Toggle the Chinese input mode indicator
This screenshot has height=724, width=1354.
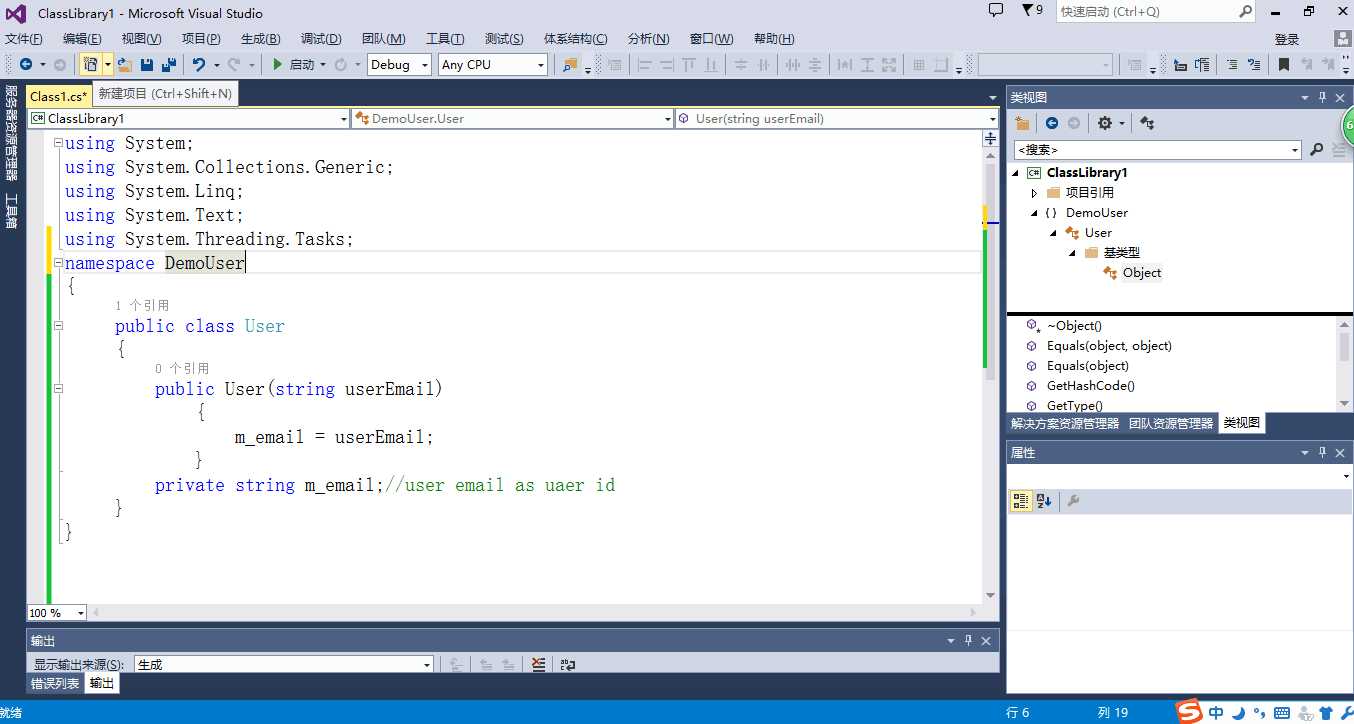pyautogui.click(x=1217, y=713)
